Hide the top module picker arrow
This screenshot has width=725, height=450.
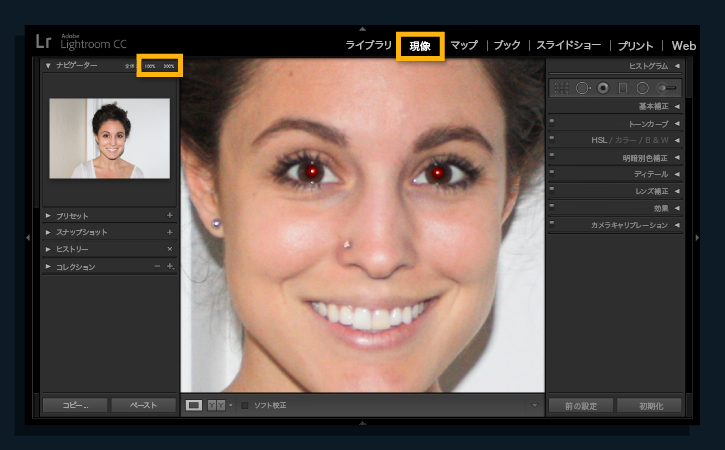coord(362,29)
